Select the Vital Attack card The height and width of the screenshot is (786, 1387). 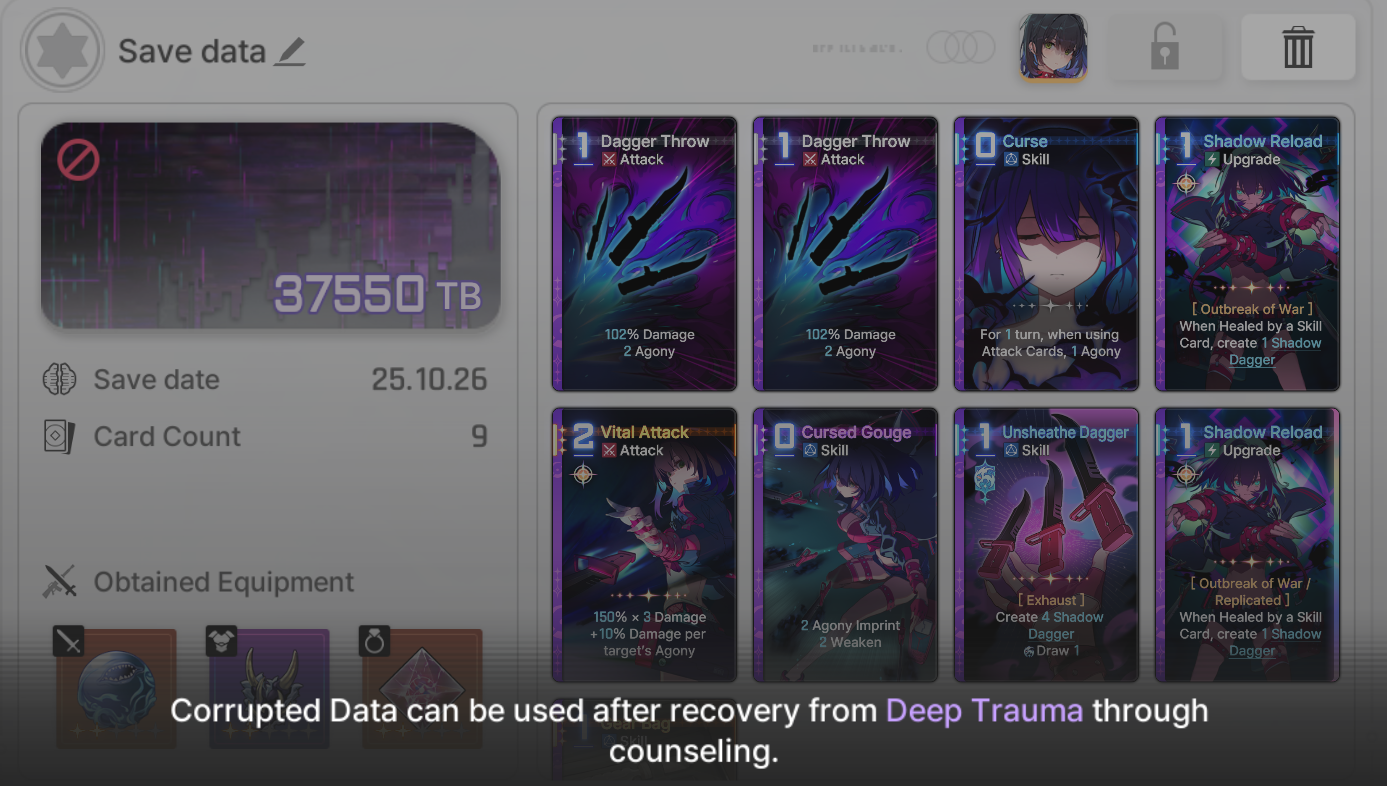tap(645, 545)
